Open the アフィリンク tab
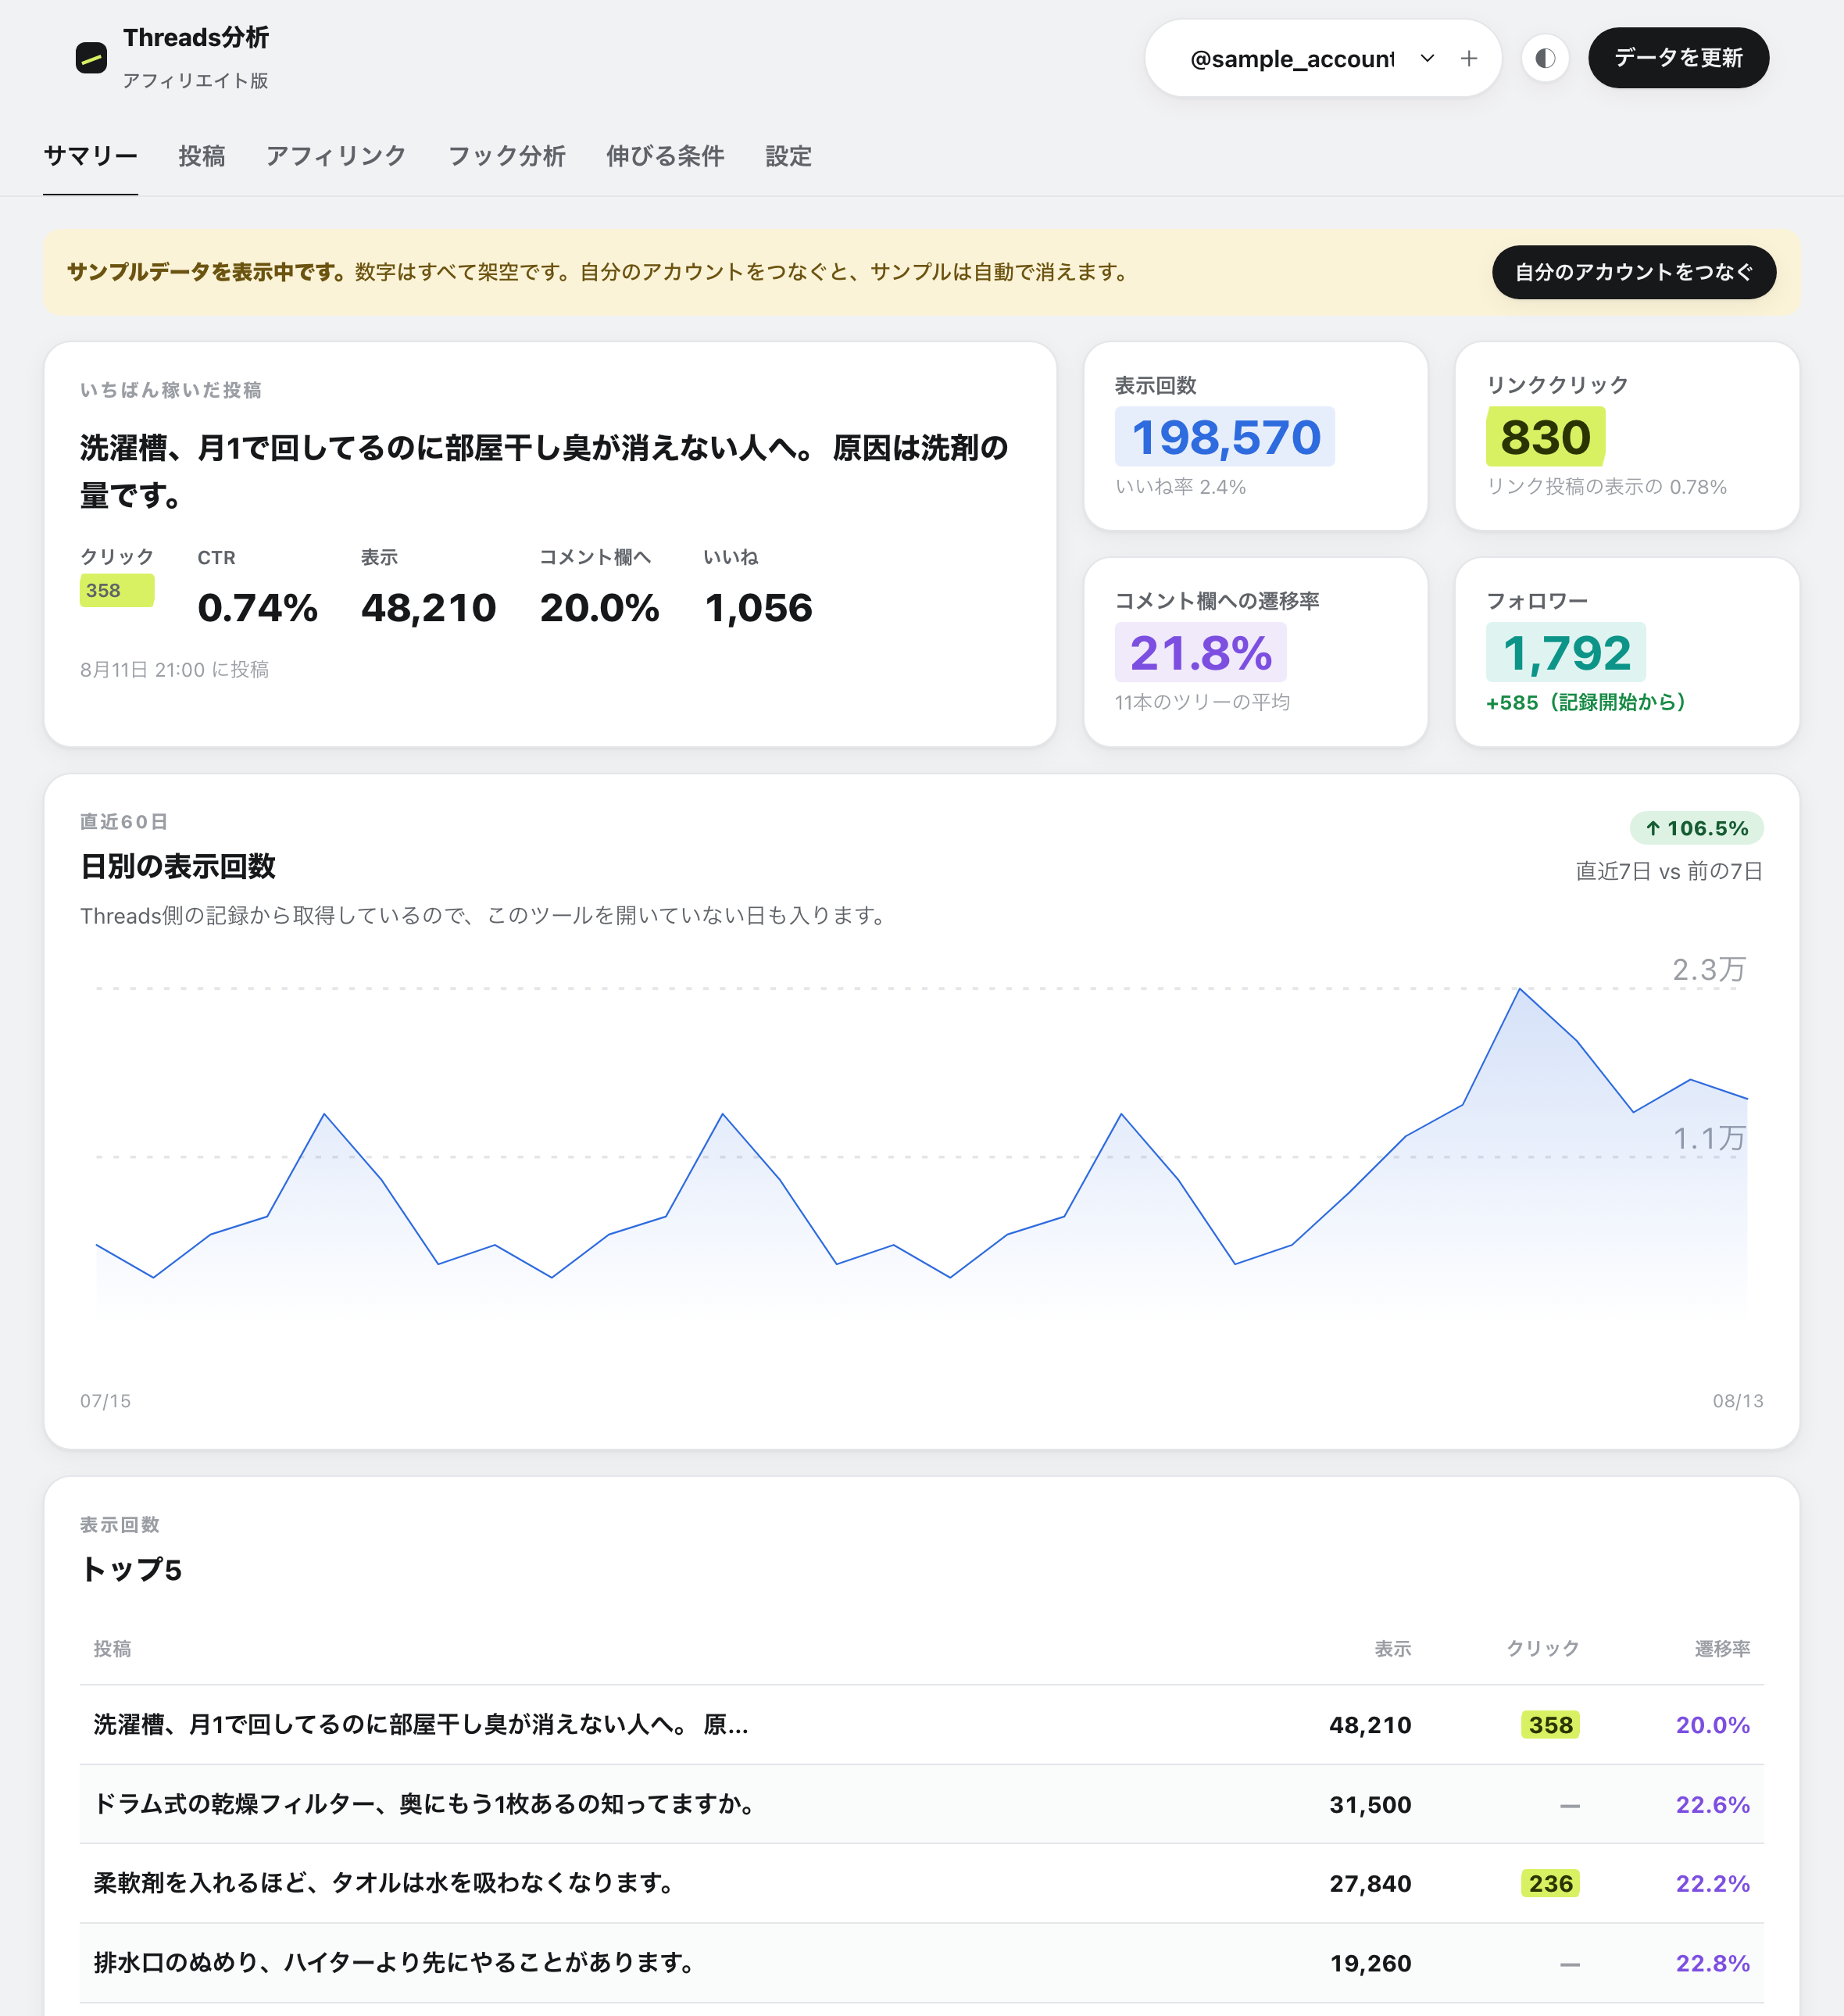 [336, 156]
